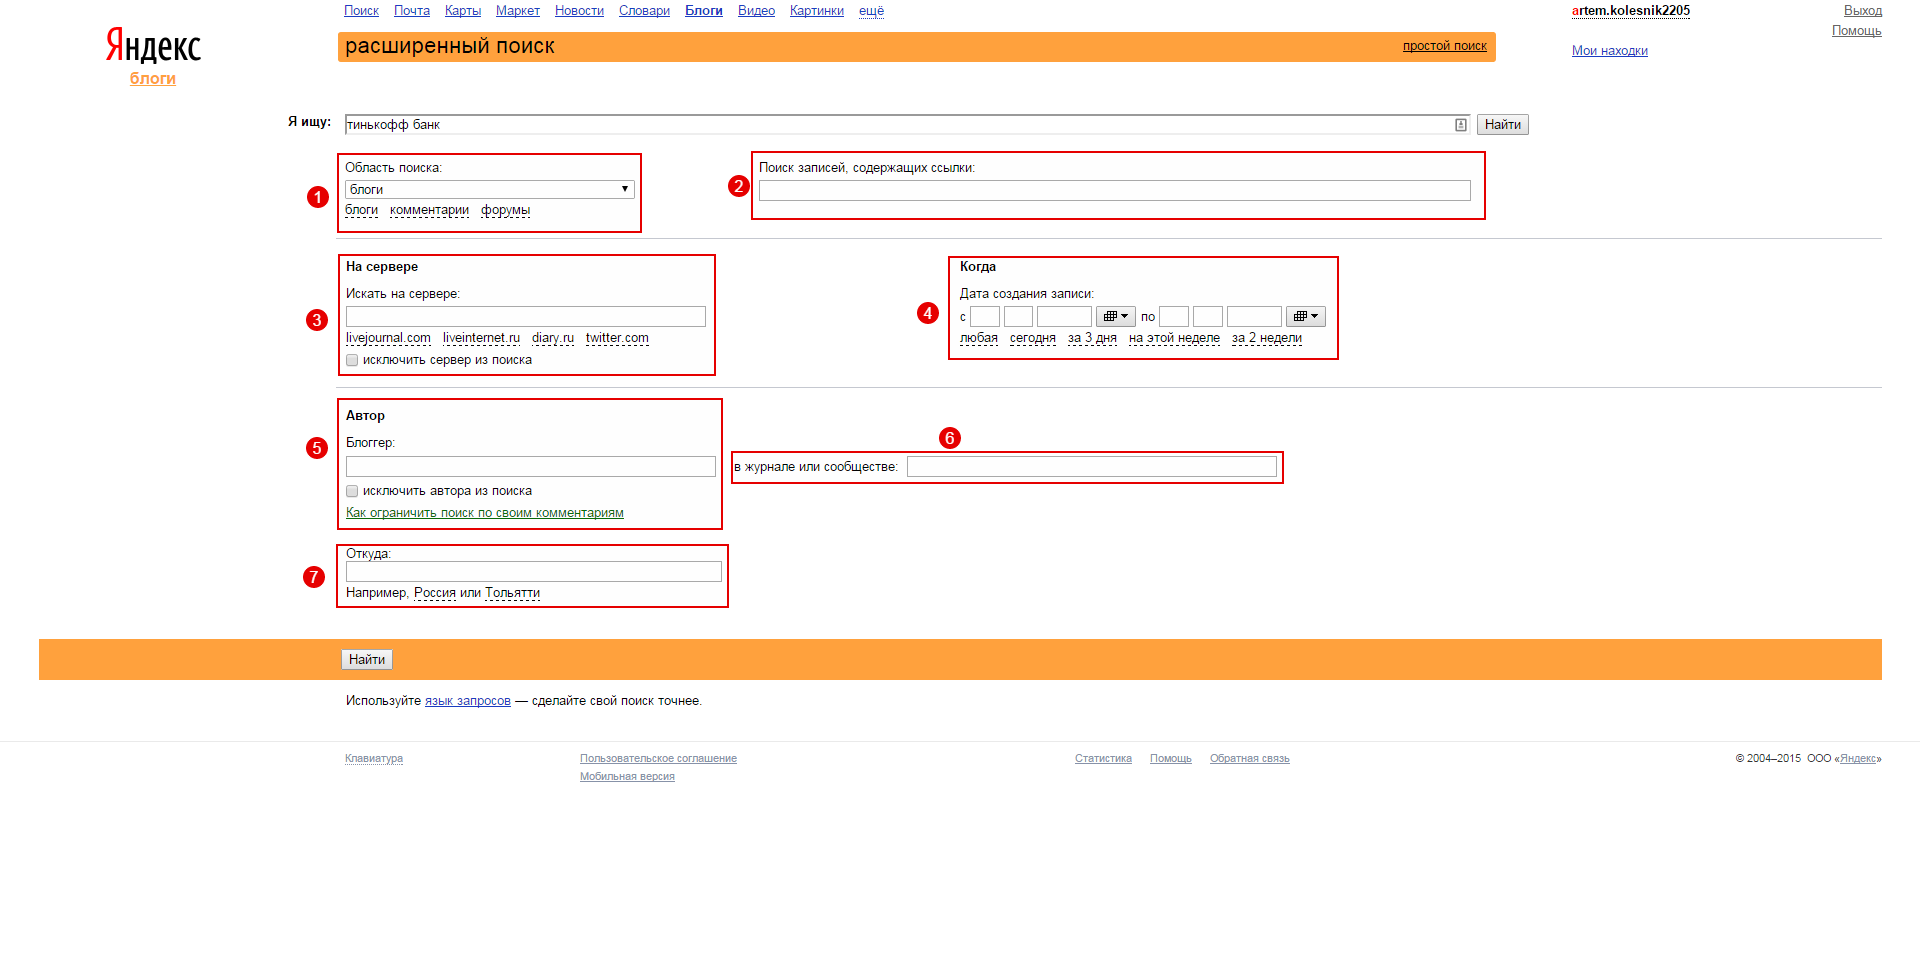Choose Тольятти location example
1920x979 pixels.
[x=512, y=593]
